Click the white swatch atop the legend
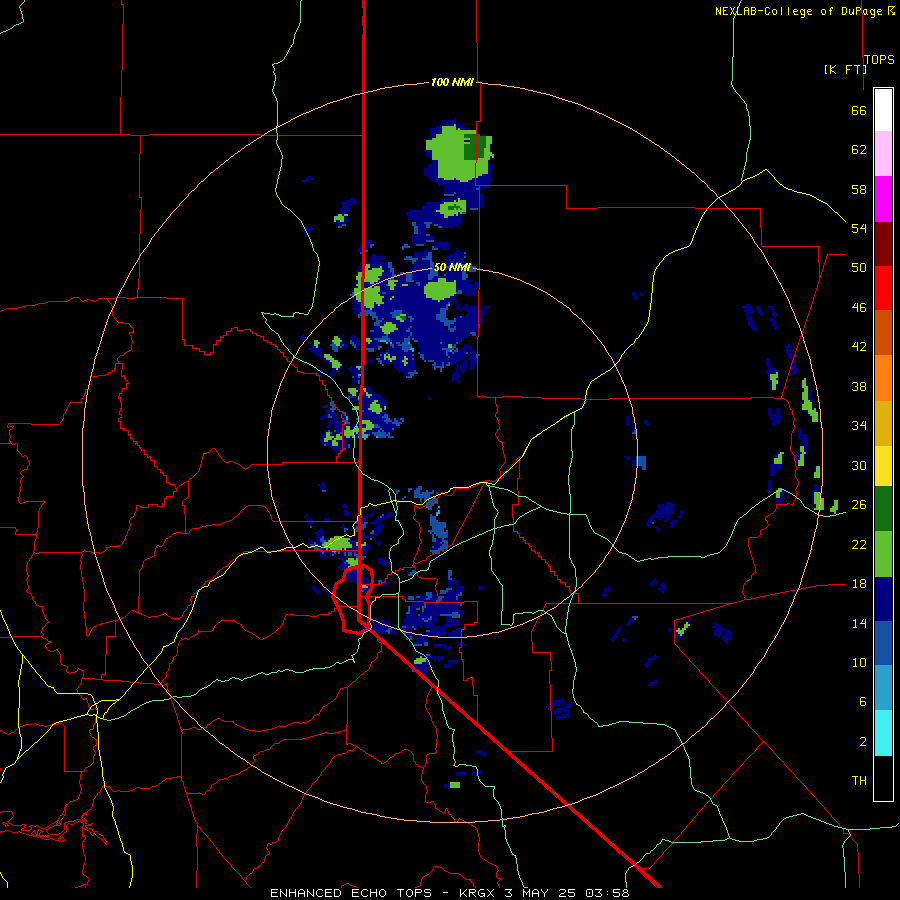The height and width of the screenshot is (900, 900). pyautogui.click(x=883, y=110)
